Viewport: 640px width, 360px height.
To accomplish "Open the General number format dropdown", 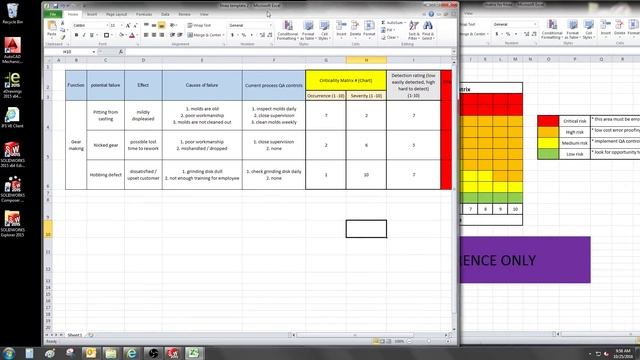I will pos(271,25).
